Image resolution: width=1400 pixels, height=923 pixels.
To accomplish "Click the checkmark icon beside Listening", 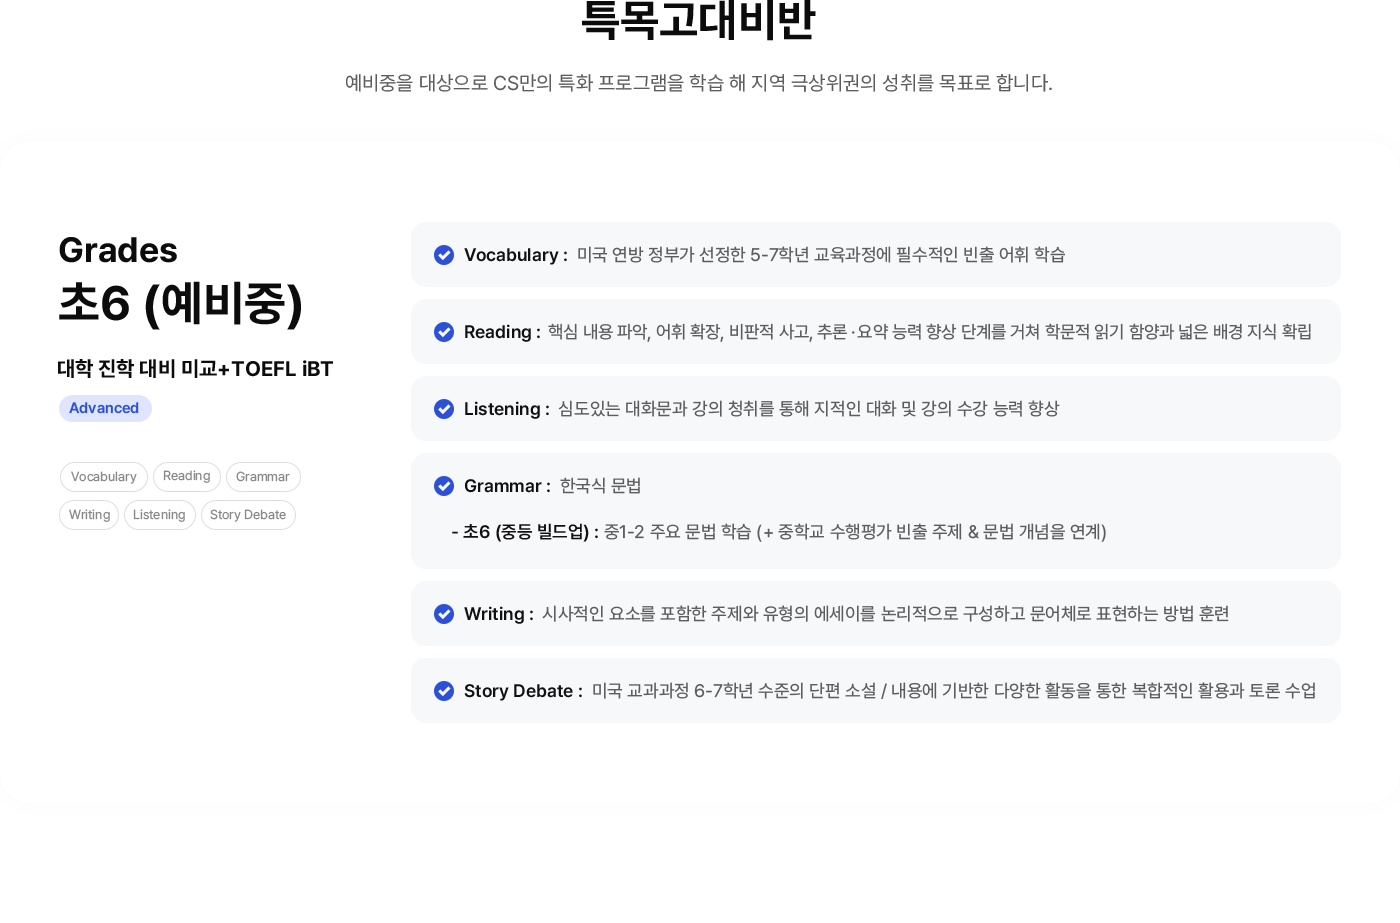I will coord(444,409).
